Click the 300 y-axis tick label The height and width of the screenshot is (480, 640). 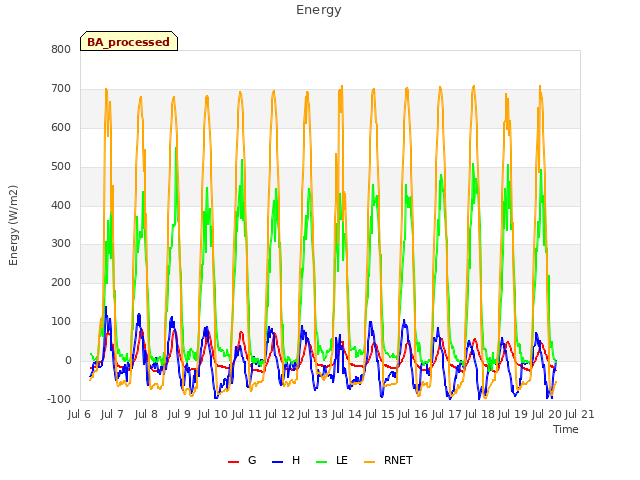[61, 244]
